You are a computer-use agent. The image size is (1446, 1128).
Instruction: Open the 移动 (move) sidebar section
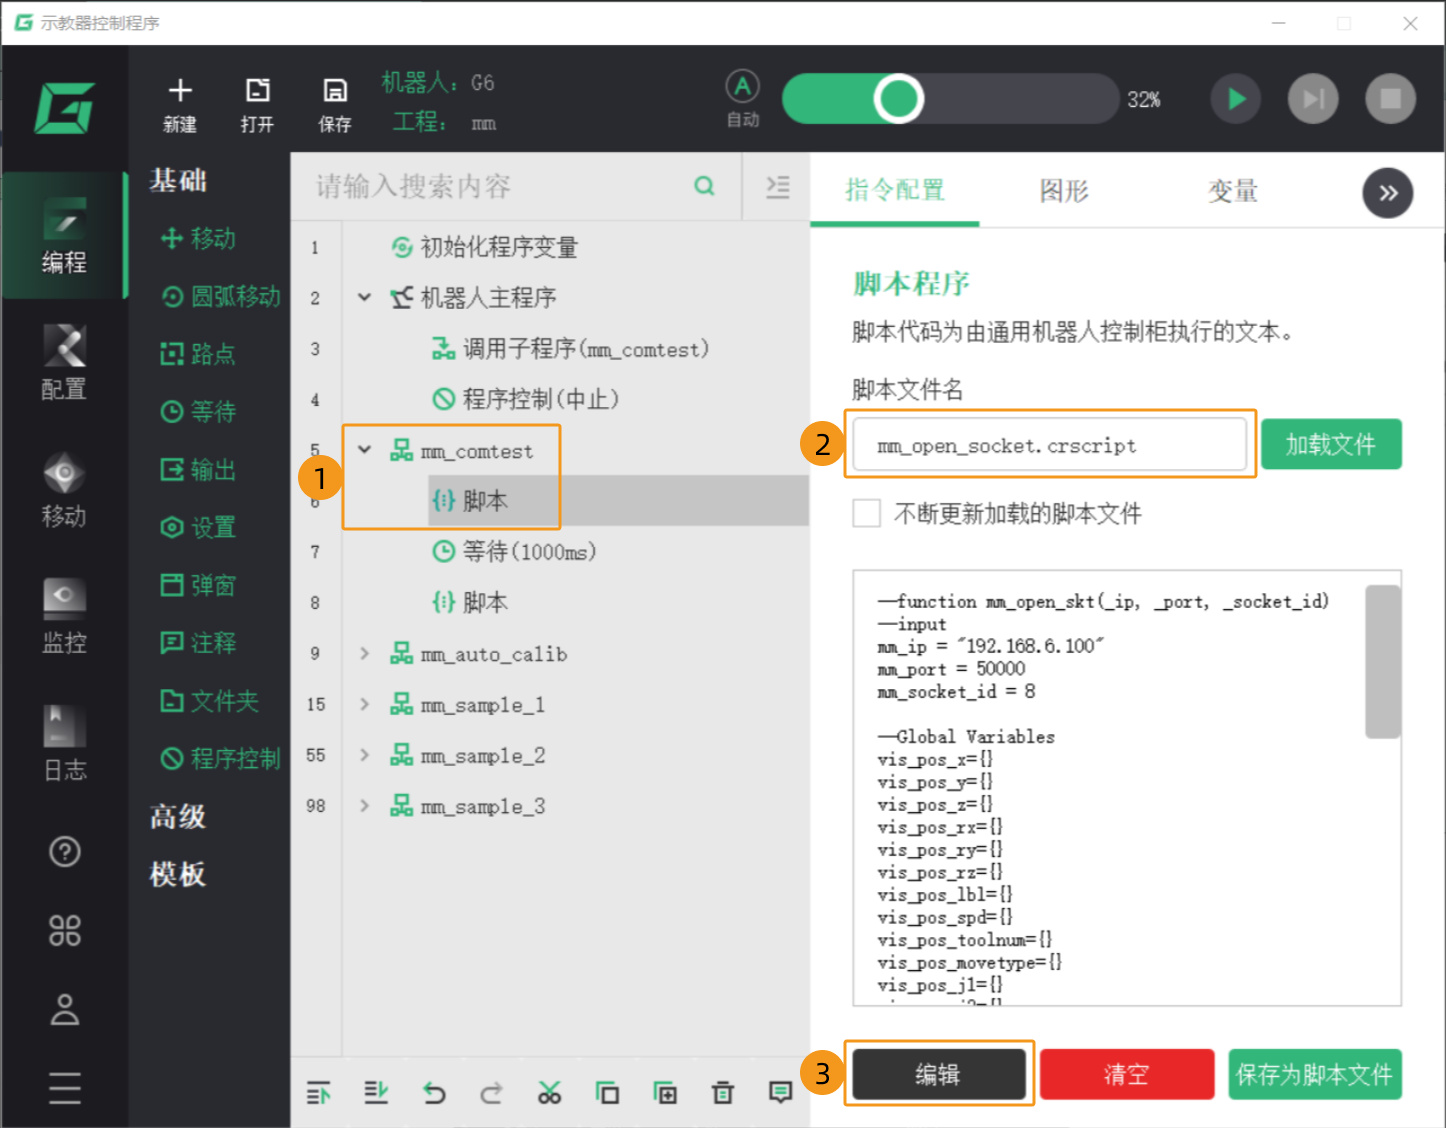[x=64, y=489]
